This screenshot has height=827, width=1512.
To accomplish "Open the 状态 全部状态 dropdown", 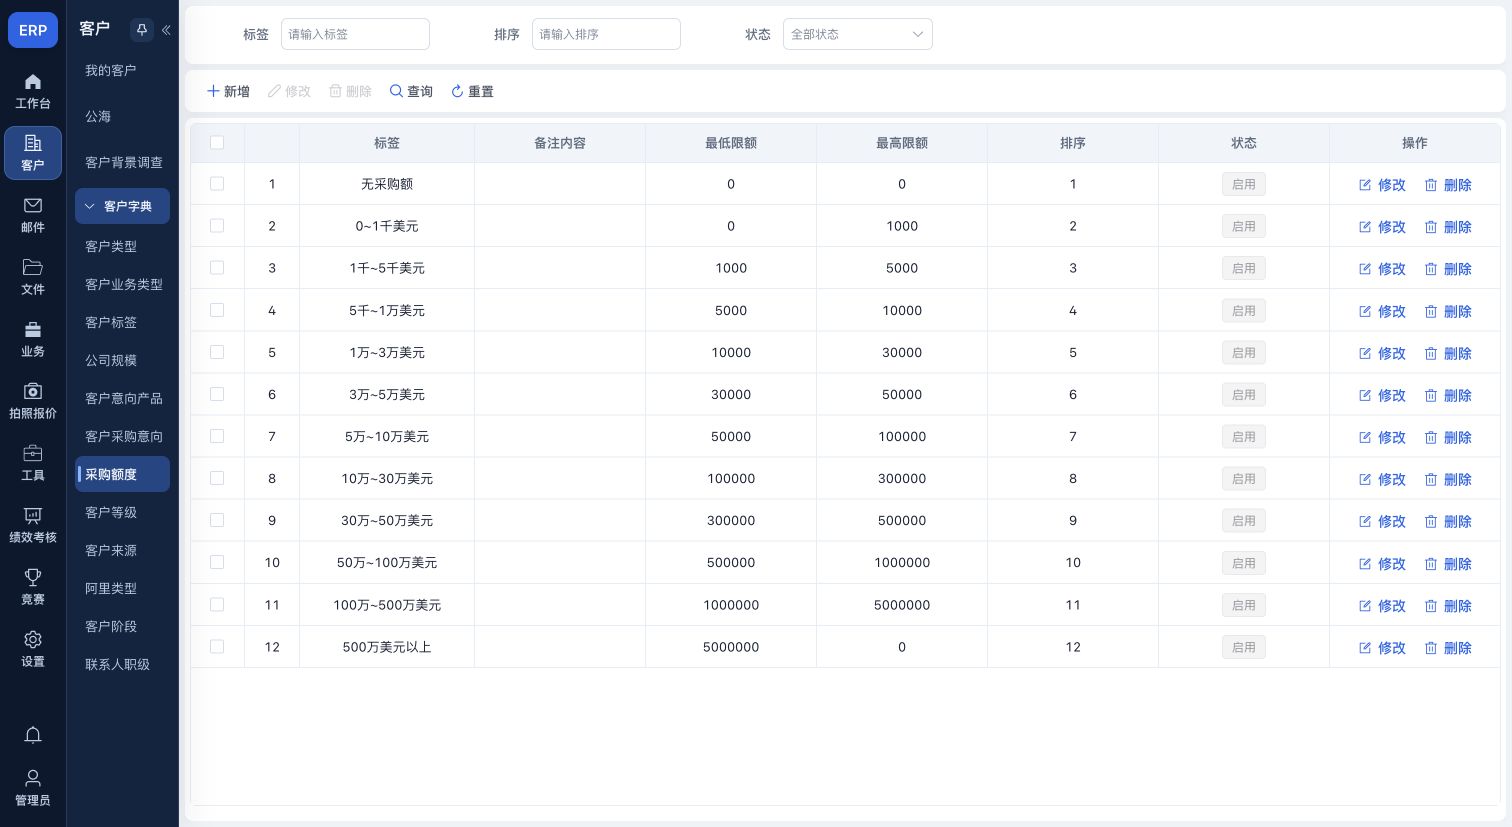I will pyautogui.click(x=858, y=34).
